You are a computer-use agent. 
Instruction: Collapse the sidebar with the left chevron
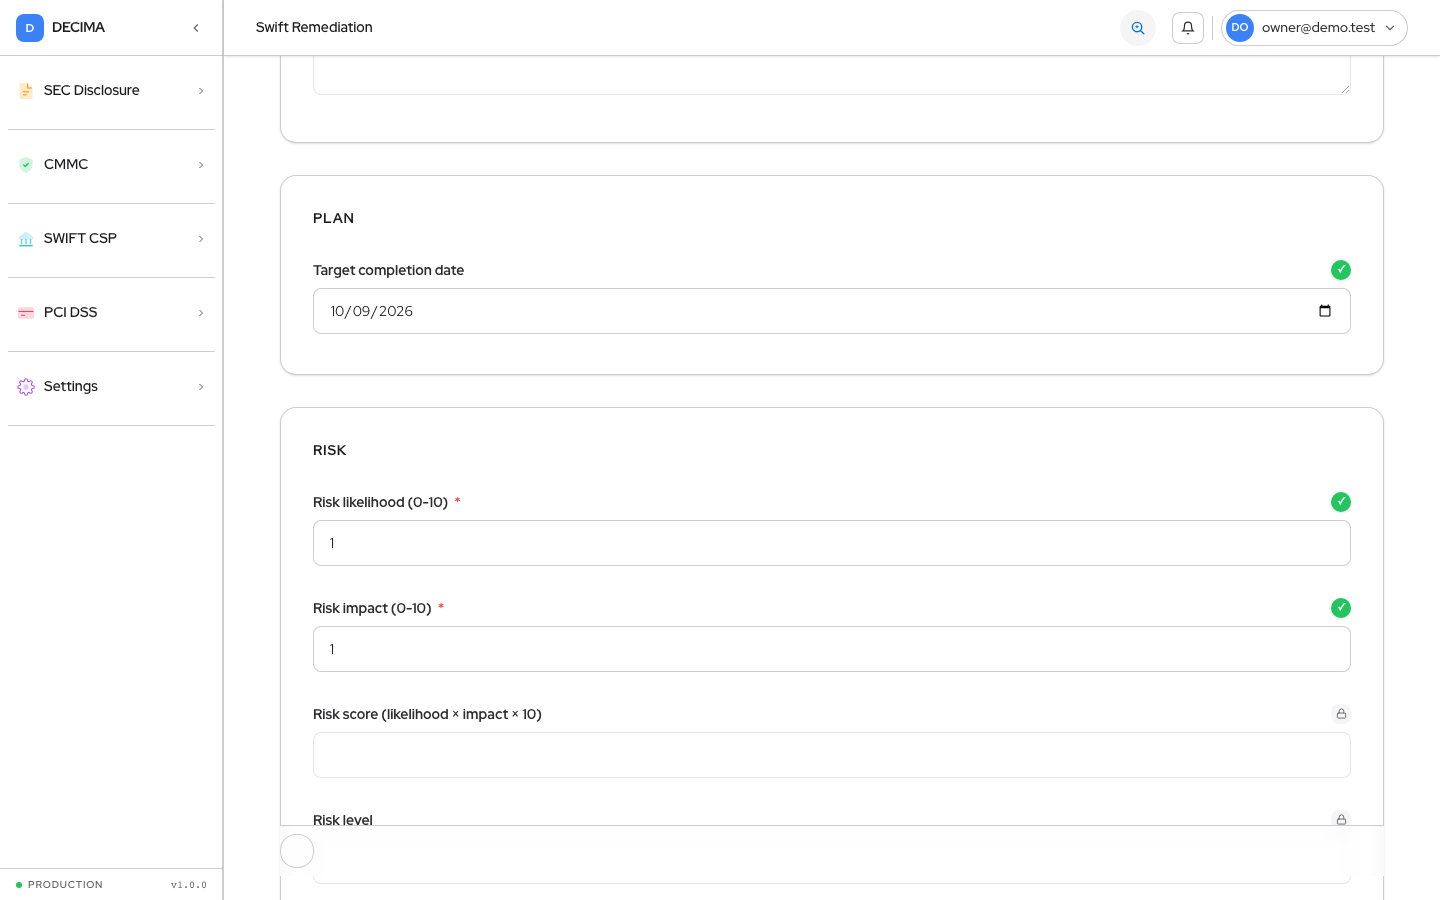click(x=196, y=28)
